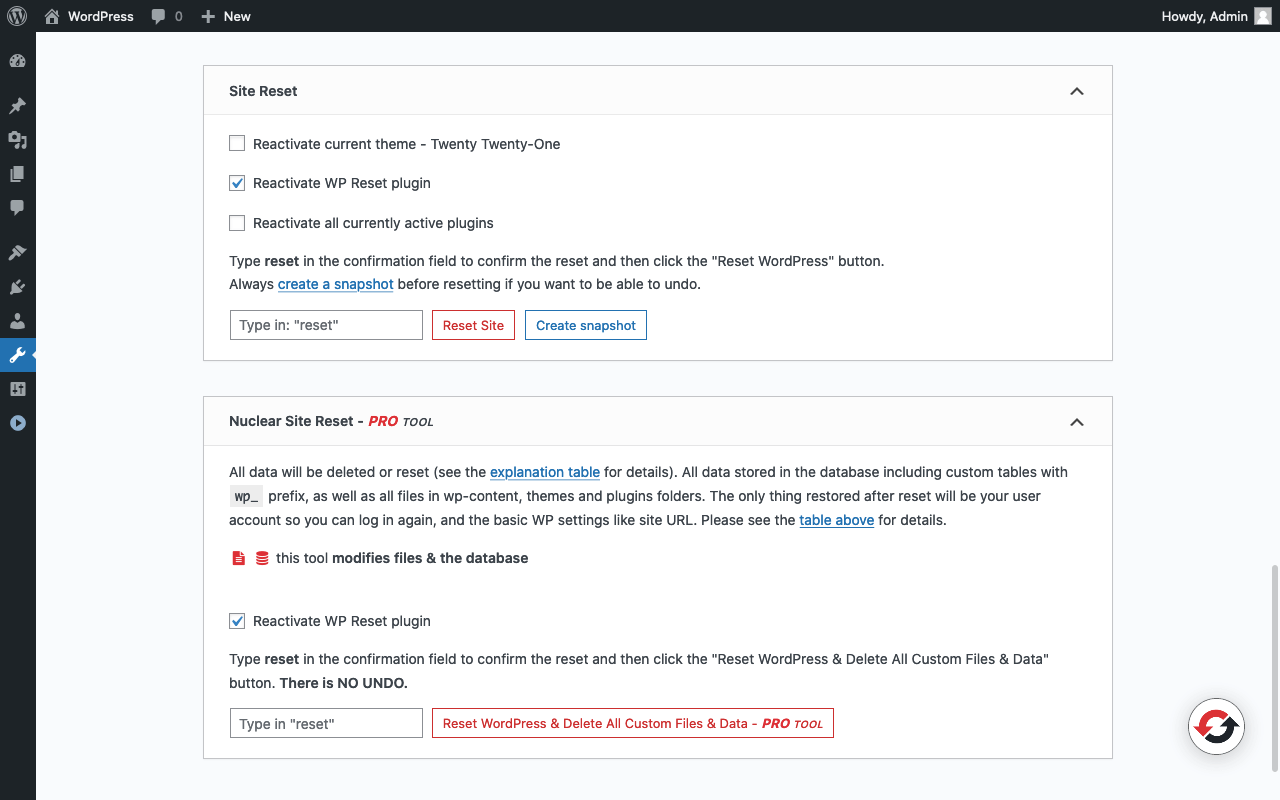
Task: Click Reset WordPress & Delete All Custom Files button
Action: pyautogui.click(x=632, y=723)
